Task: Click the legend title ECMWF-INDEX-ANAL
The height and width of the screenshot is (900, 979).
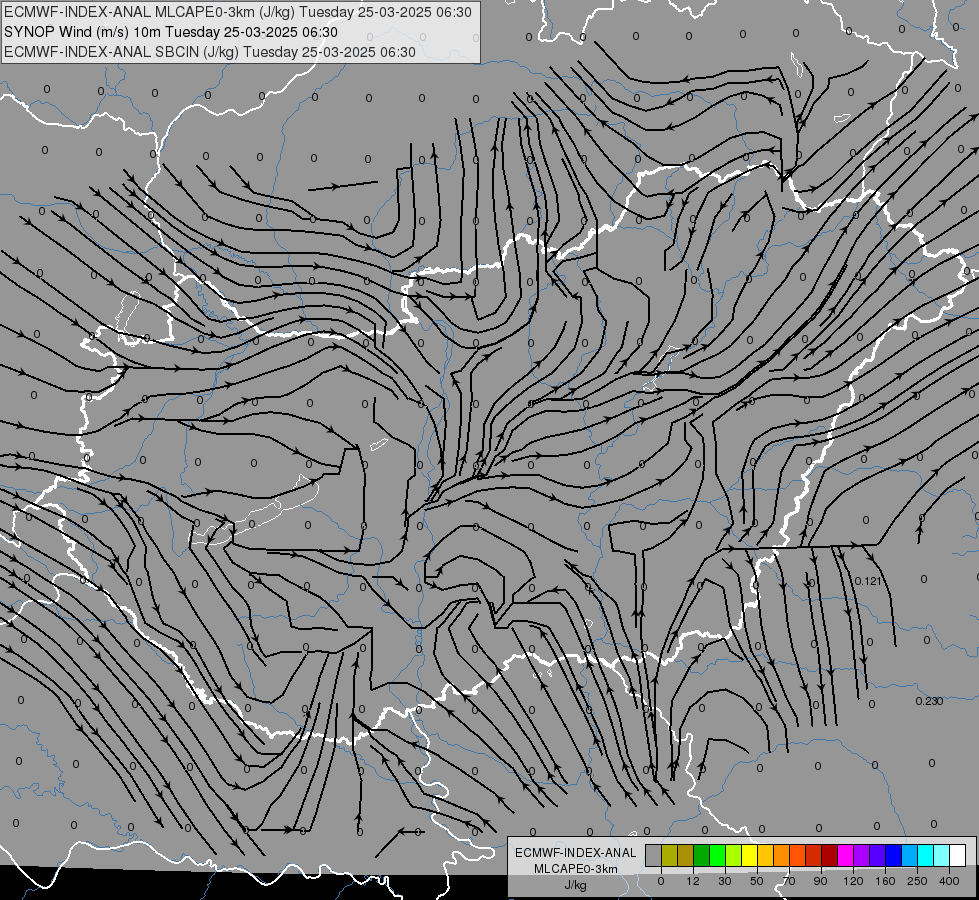Action: pos(576,853)
